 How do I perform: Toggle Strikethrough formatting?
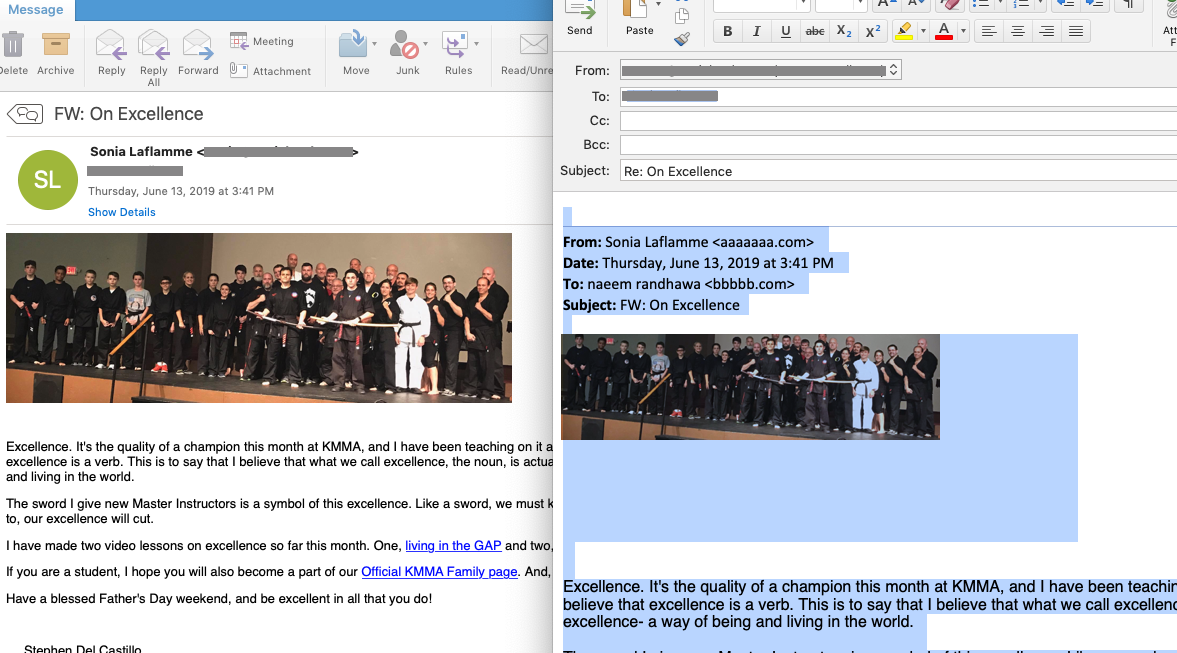coord(814,32)
